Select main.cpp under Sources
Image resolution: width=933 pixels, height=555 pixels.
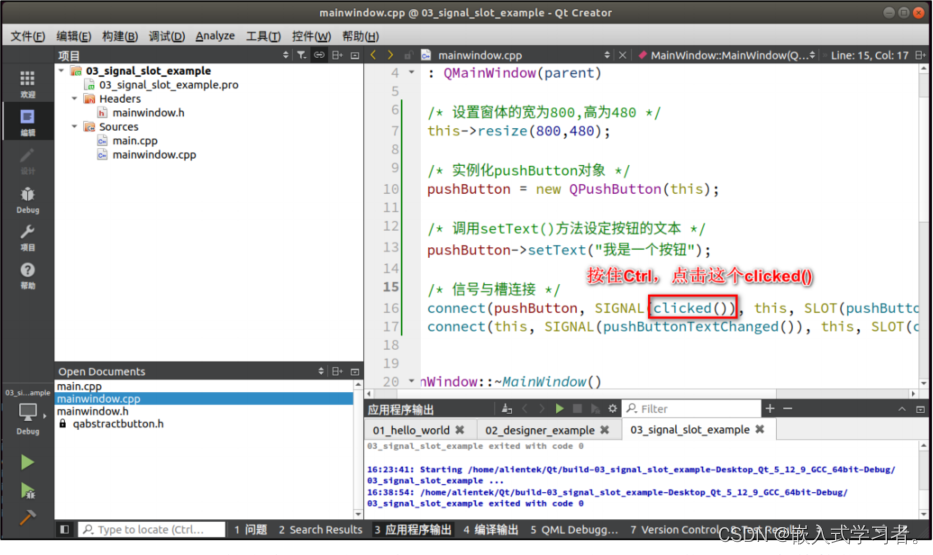[x=134, y=140]
